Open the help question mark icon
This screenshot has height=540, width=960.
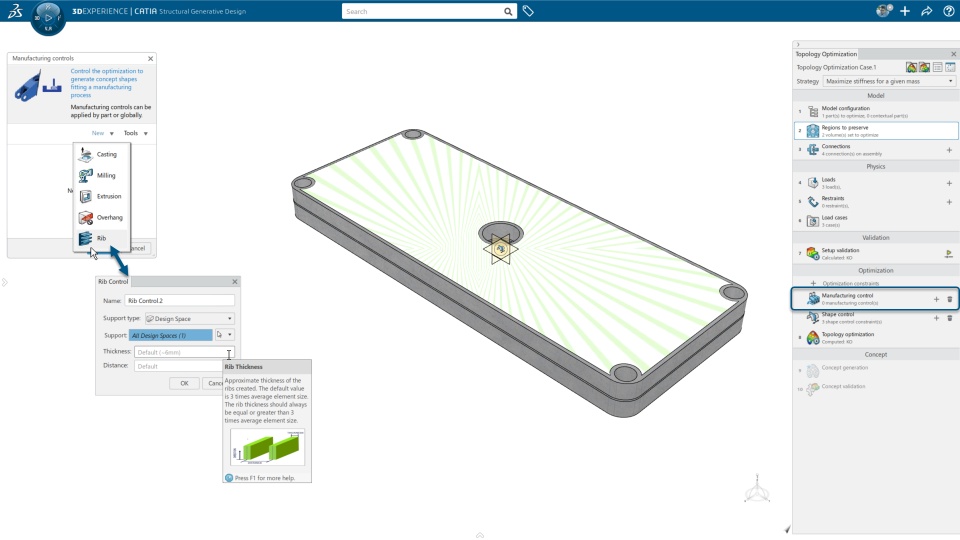coord(948,11)
